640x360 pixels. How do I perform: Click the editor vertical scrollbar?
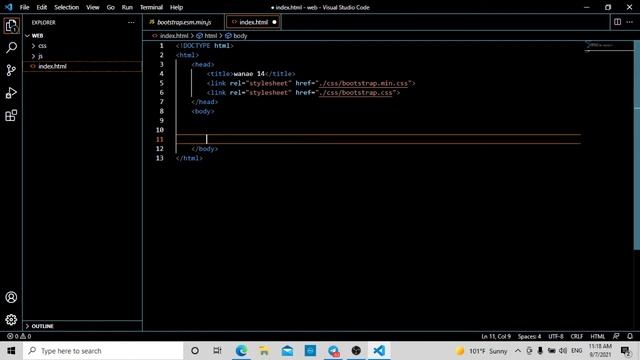[636, 145]
